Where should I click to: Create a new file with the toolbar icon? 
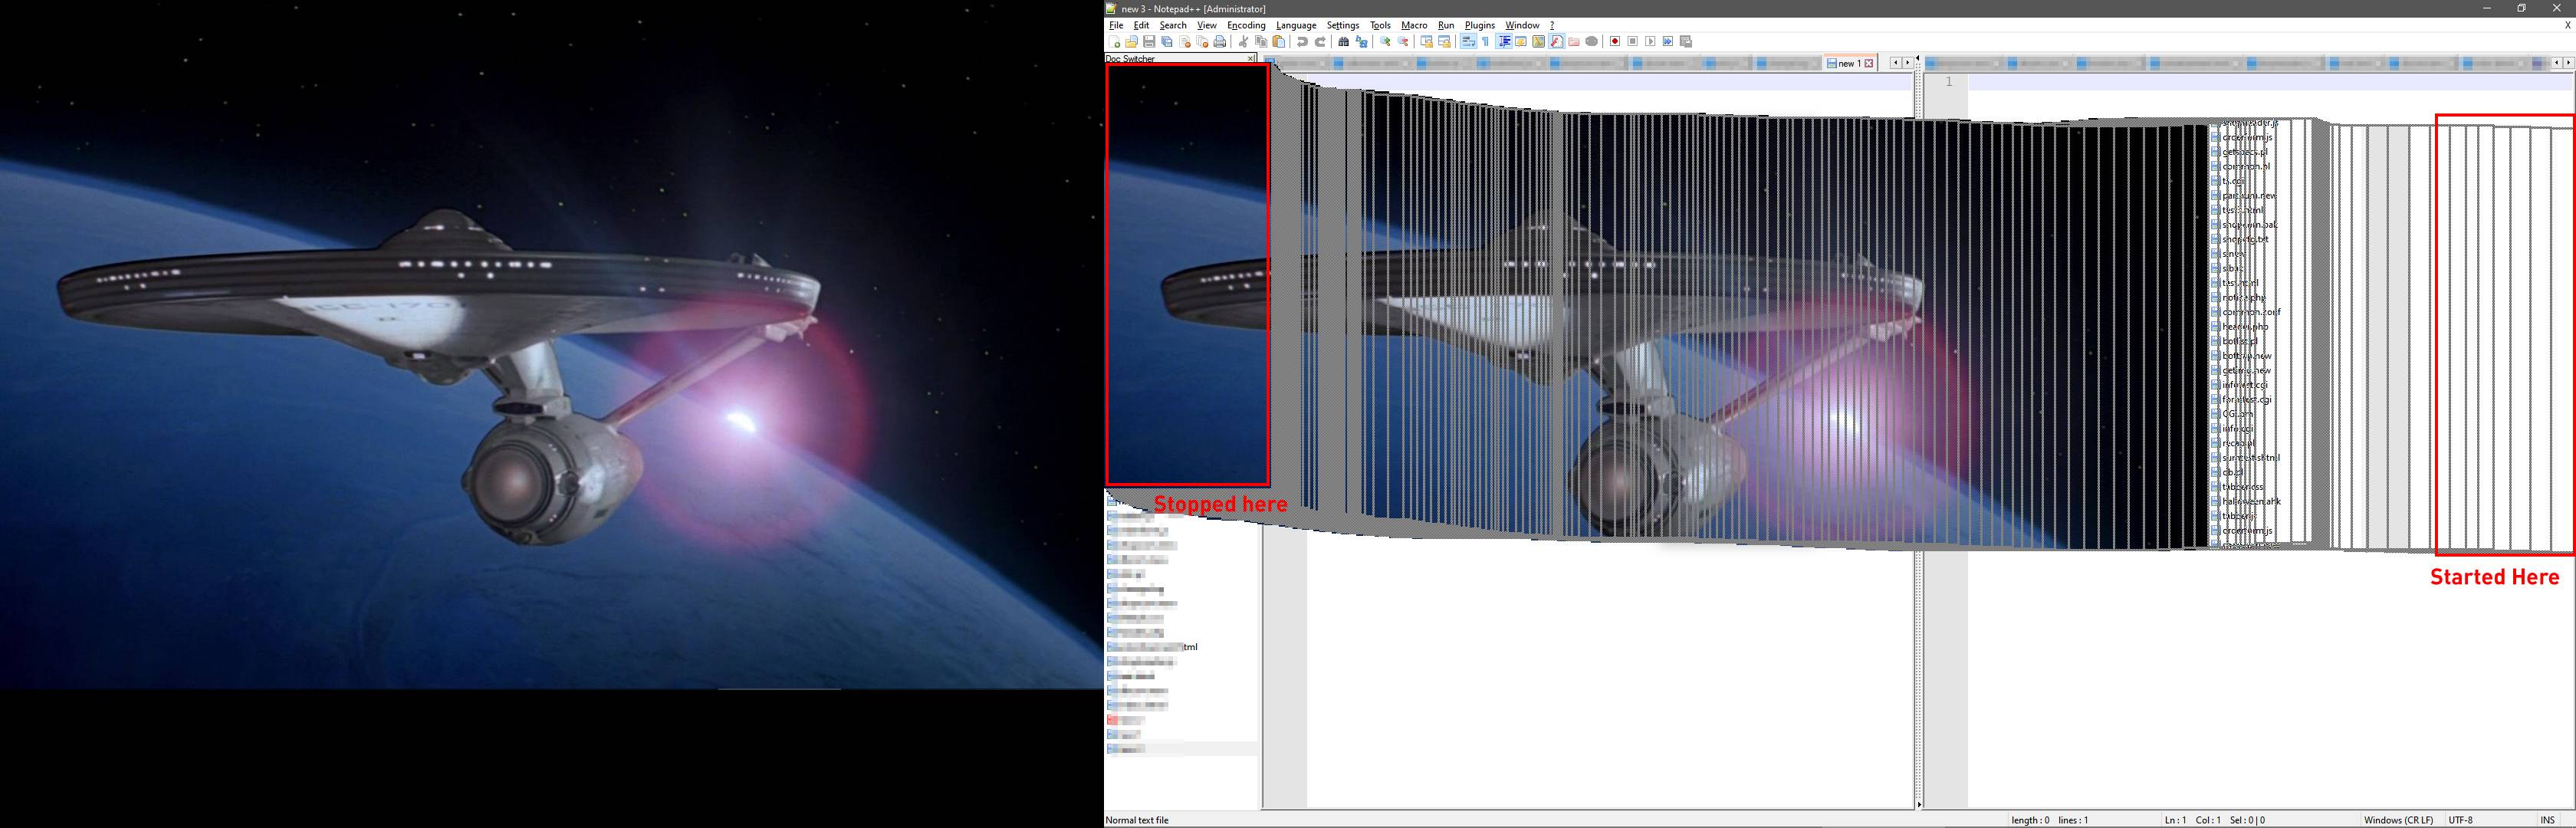tap(1114, 42)
